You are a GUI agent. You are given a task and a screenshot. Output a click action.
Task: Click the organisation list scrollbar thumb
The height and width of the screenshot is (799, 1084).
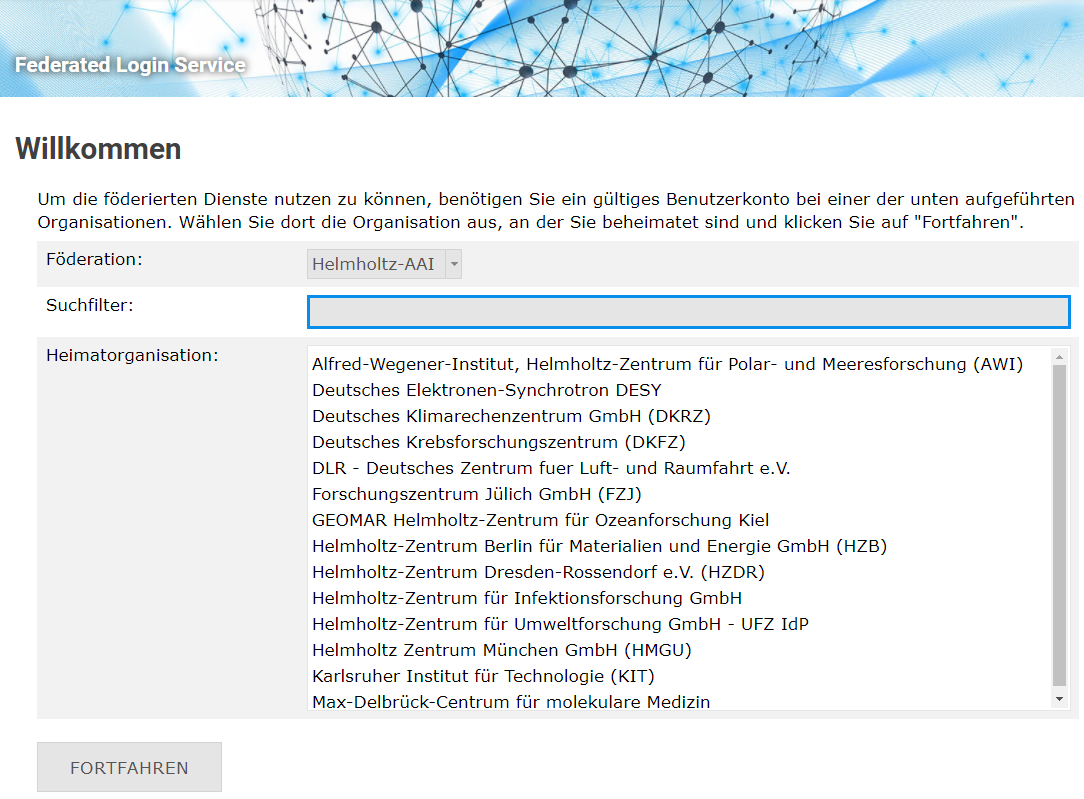coord(1059,525)
